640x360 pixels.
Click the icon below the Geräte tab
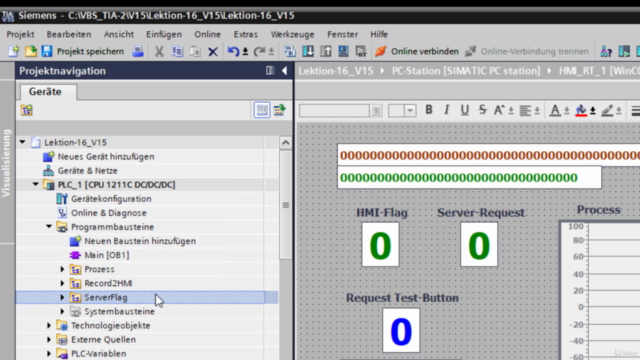(27, 110)
